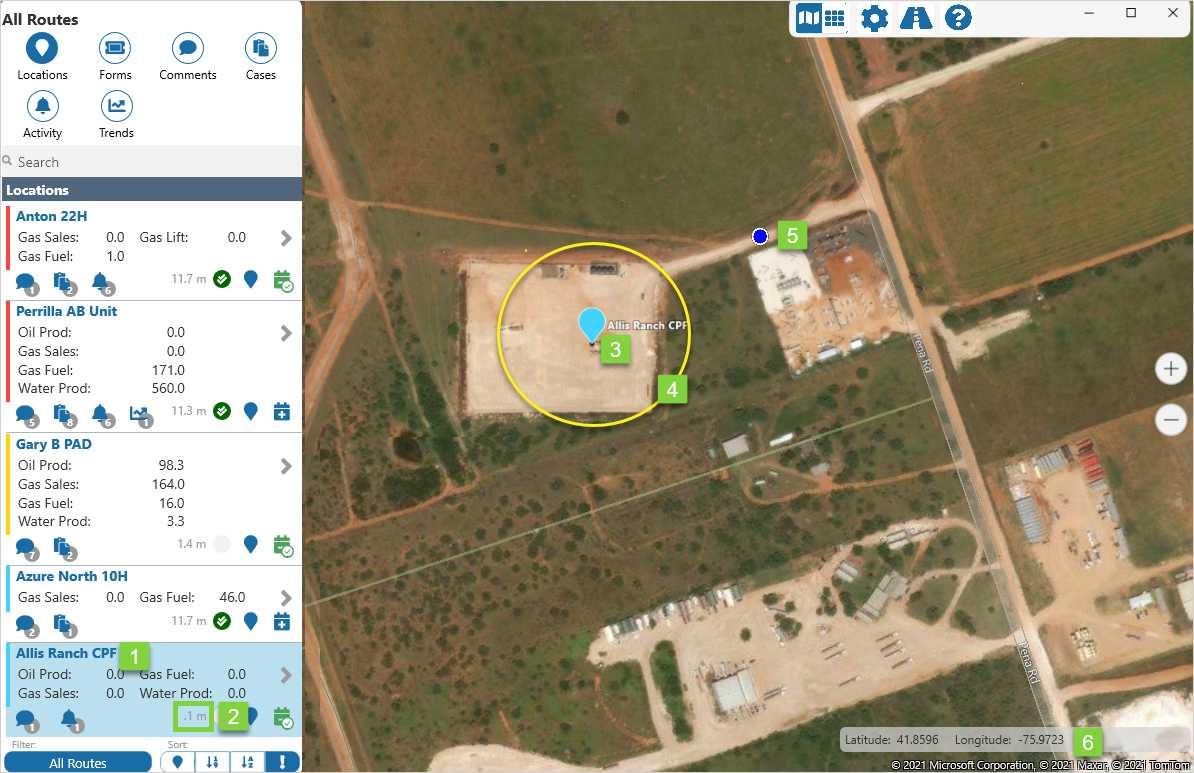Viewport: 1194px width, 773px height.
Task: Zoom out on the map
Action: coord(1170,419)
